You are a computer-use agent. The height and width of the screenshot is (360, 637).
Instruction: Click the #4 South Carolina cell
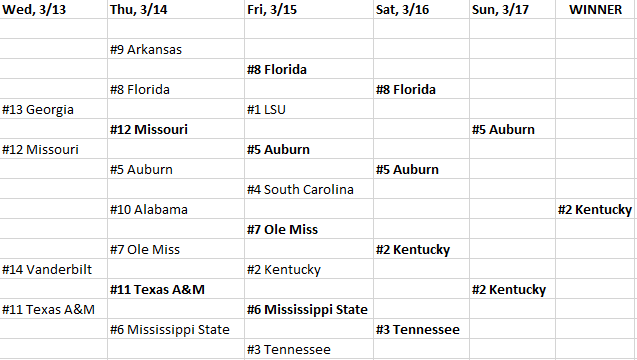coord(309,189)
